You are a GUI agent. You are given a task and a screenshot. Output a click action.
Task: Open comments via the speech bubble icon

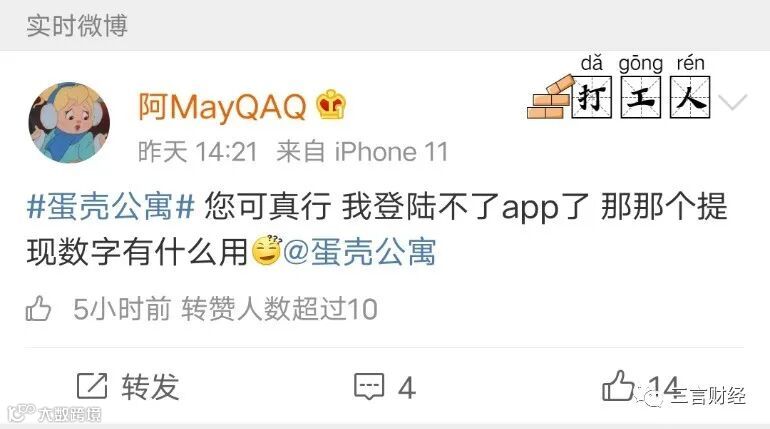[x=369, y=387]
